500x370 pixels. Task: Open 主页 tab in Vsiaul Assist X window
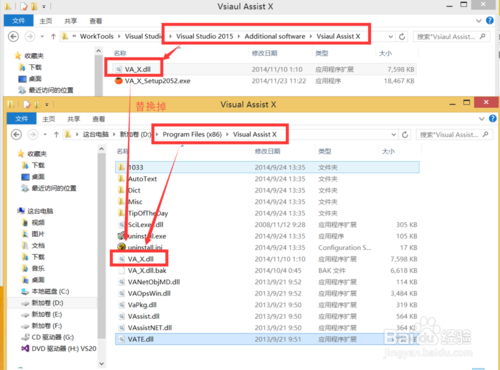tap(46, 21)
